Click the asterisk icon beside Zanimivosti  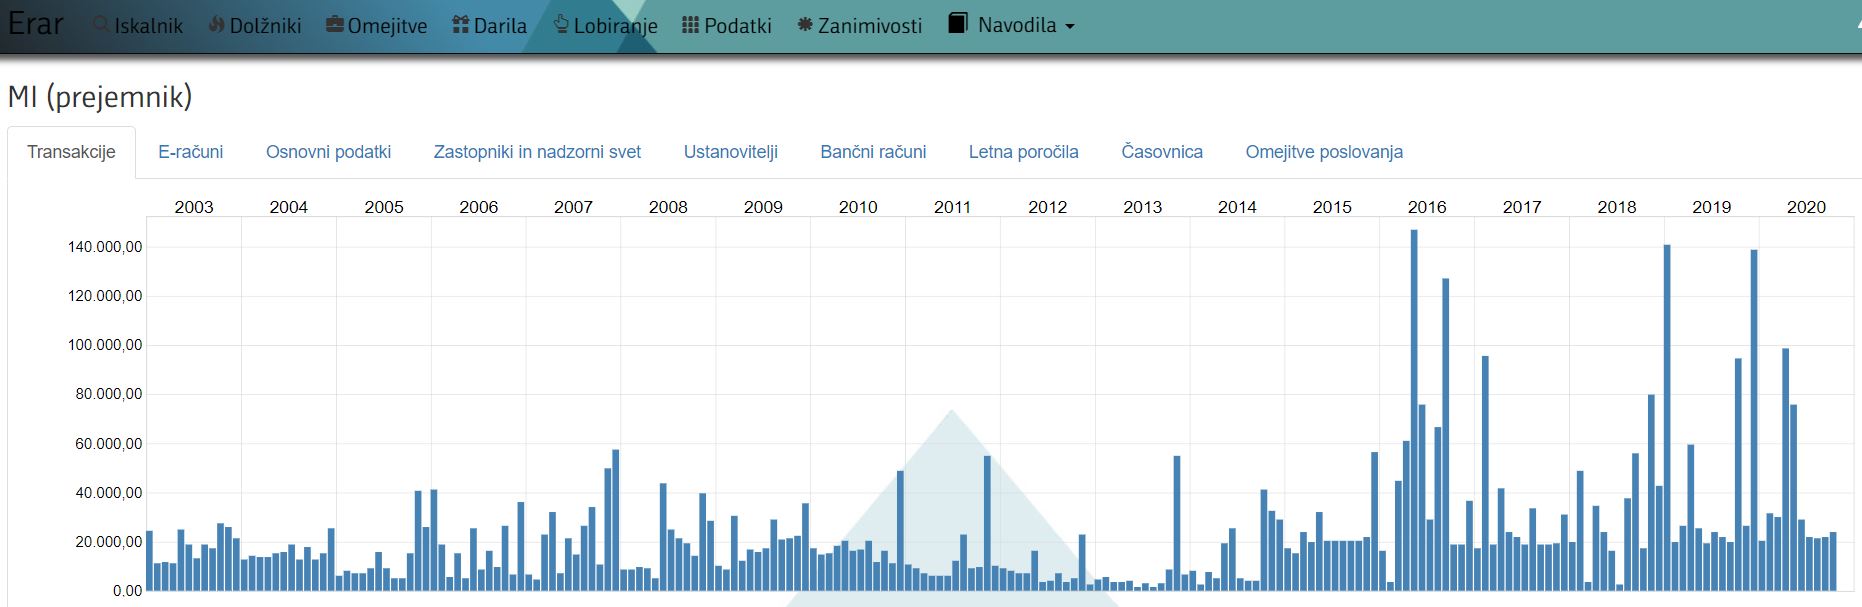tap(805, 24)
